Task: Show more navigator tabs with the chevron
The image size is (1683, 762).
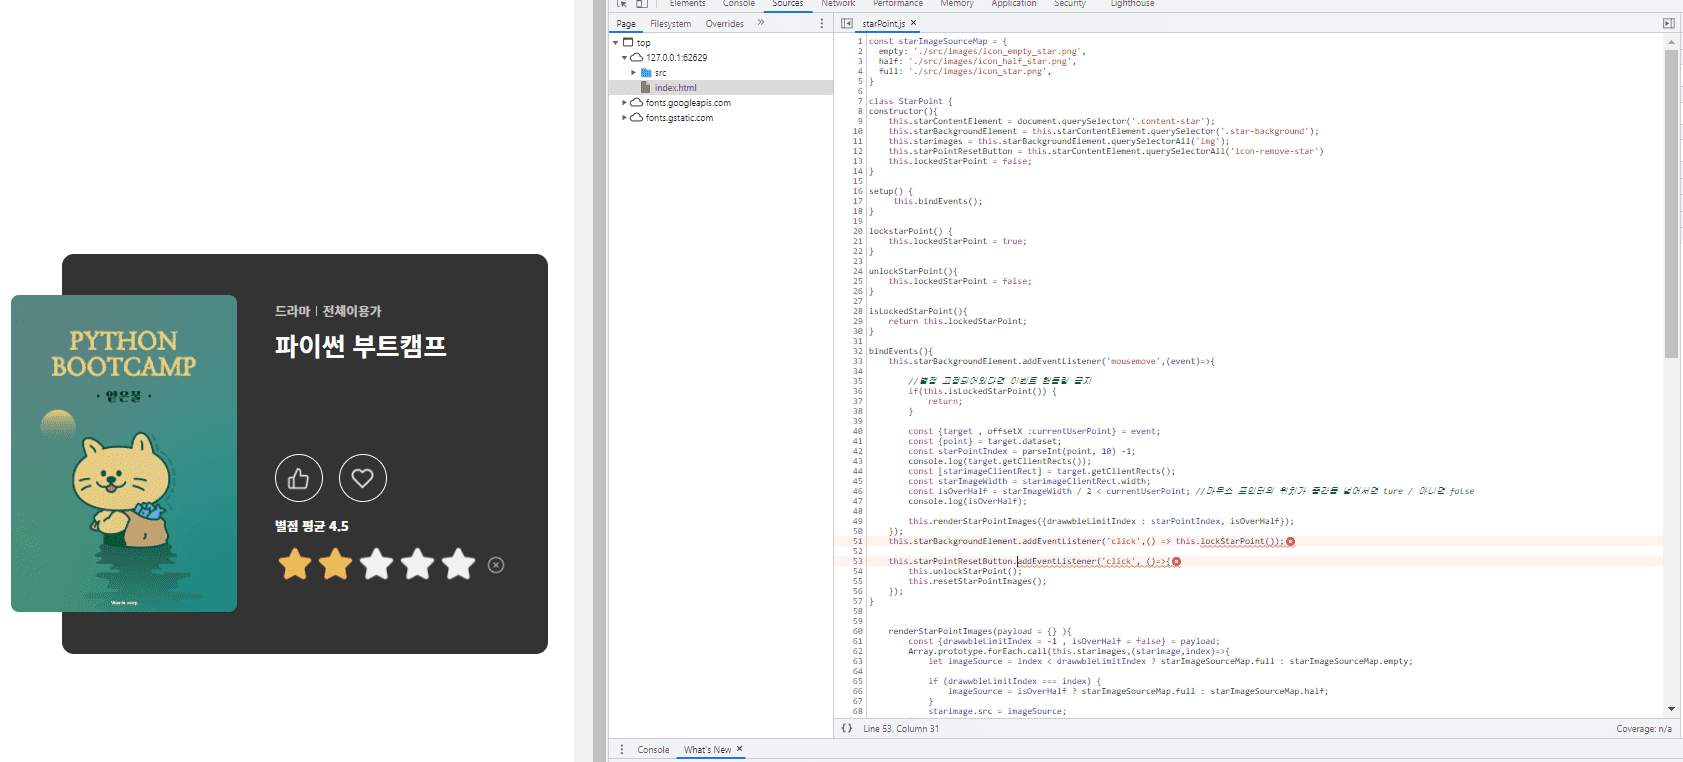Action: (761, 23)
